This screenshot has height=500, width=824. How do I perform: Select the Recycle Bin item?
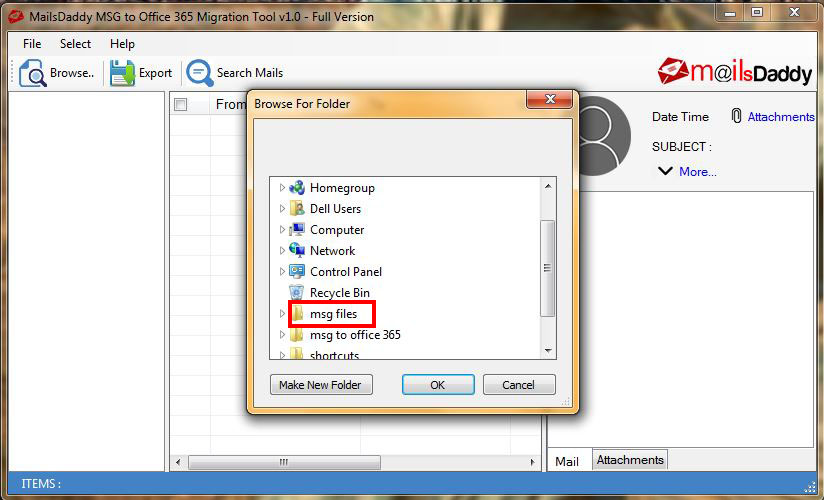[x=339, y=293]
